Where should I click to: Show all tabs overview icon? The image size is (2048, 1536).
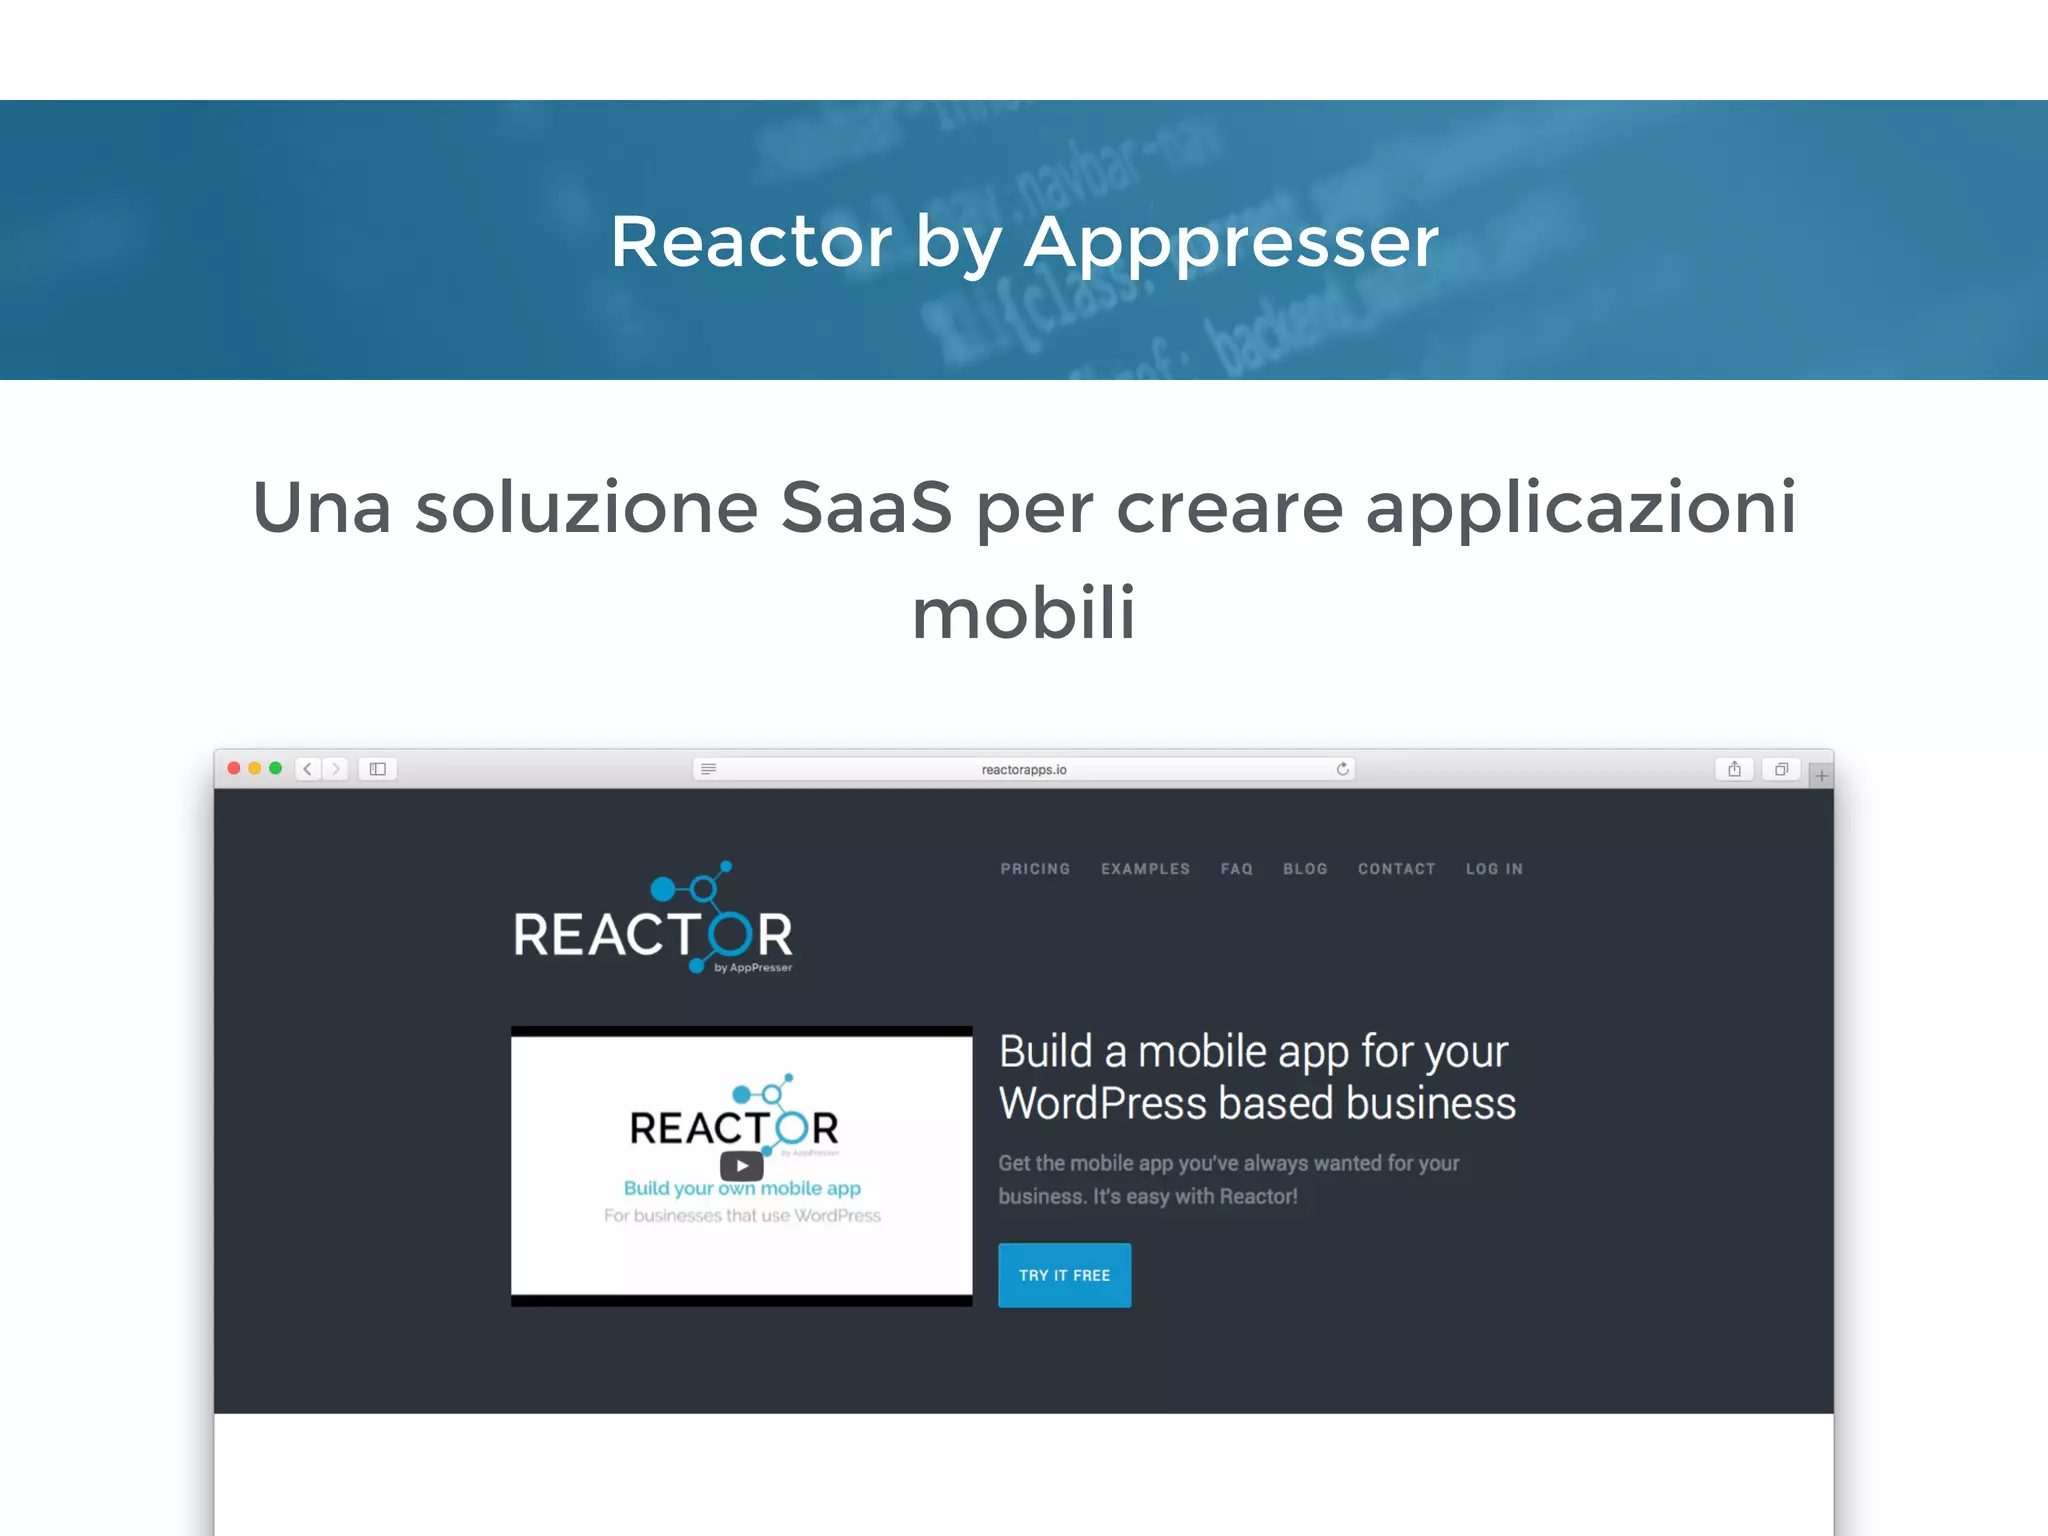(1781, 769)
